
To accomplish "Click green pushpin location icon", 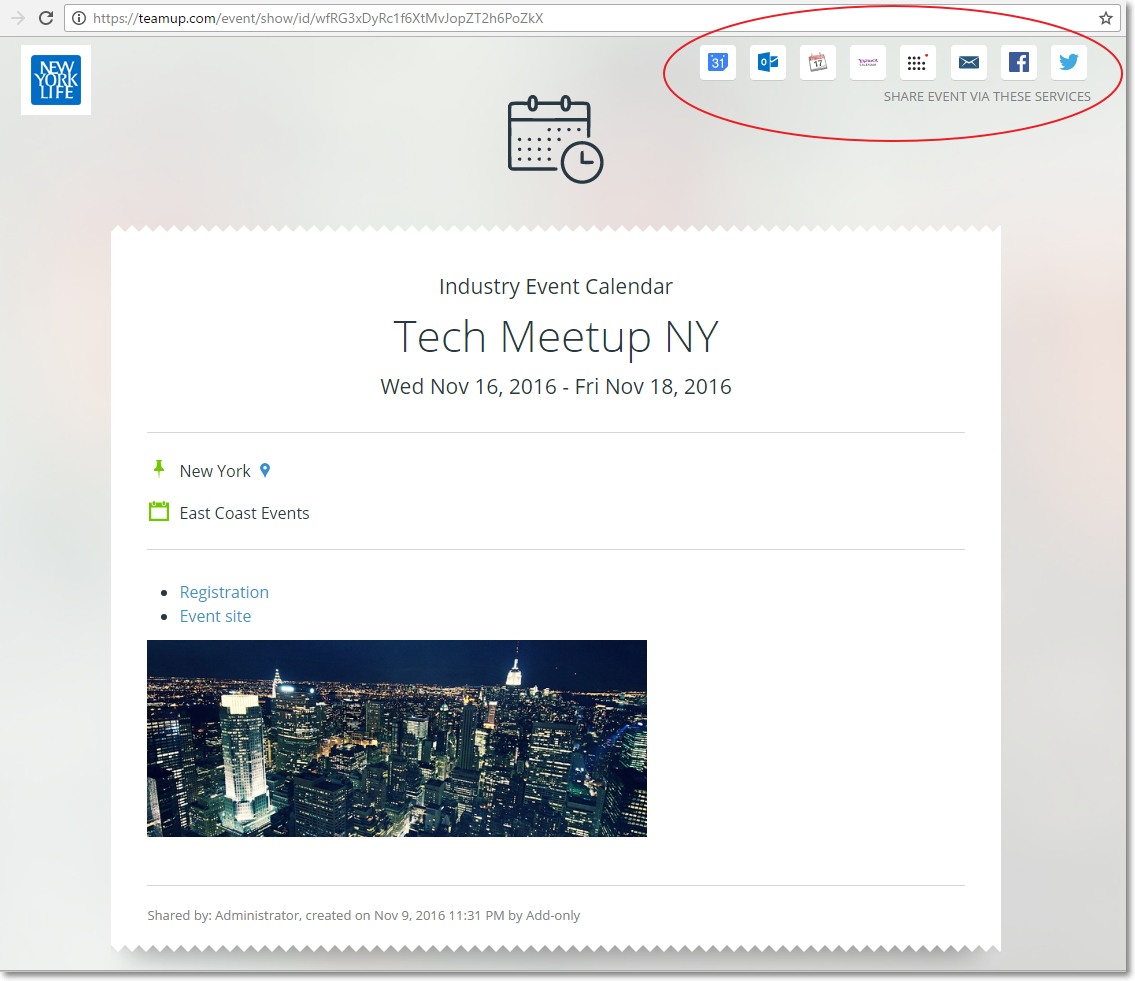I will click(159, 469).
